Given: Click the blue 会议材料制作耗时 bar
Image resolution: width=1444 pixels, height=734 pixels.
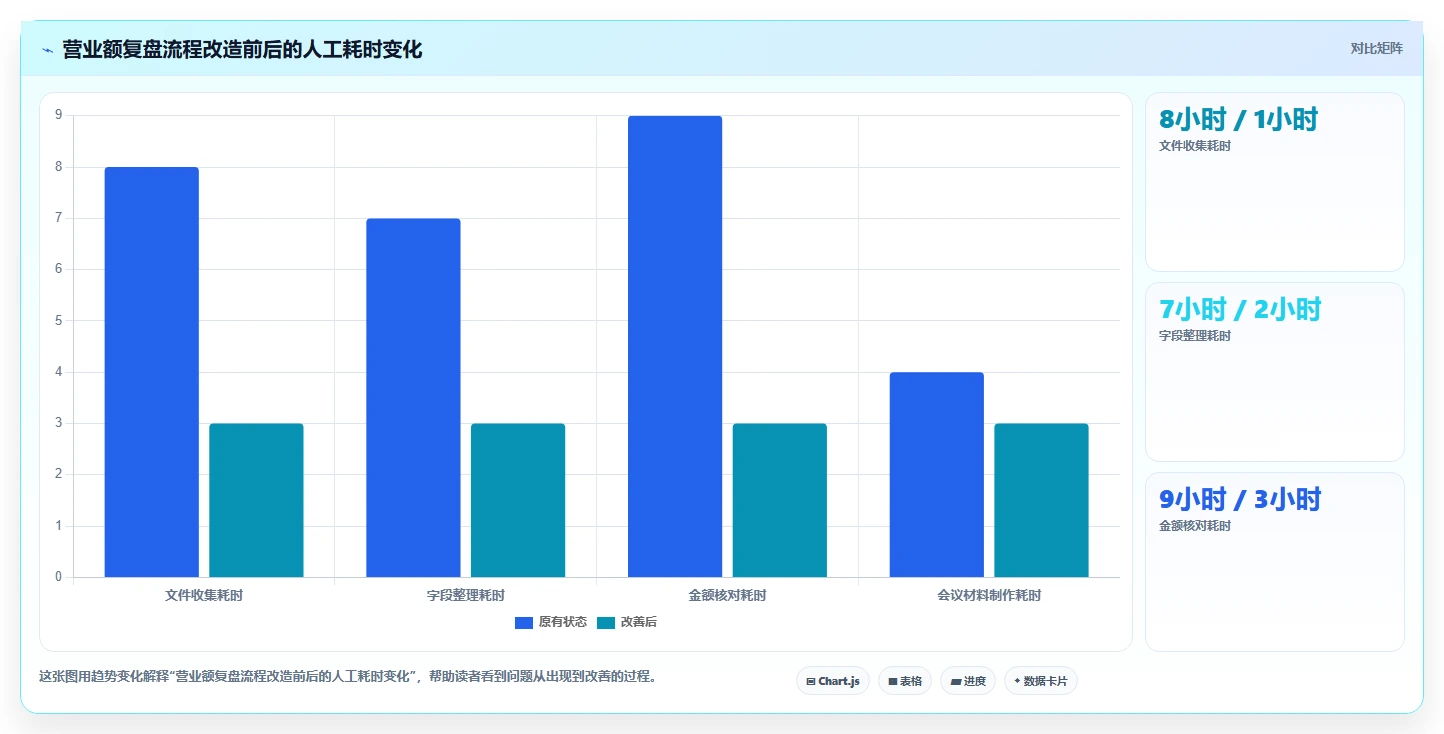Looking at the screenshot, I should click(937, 475).
